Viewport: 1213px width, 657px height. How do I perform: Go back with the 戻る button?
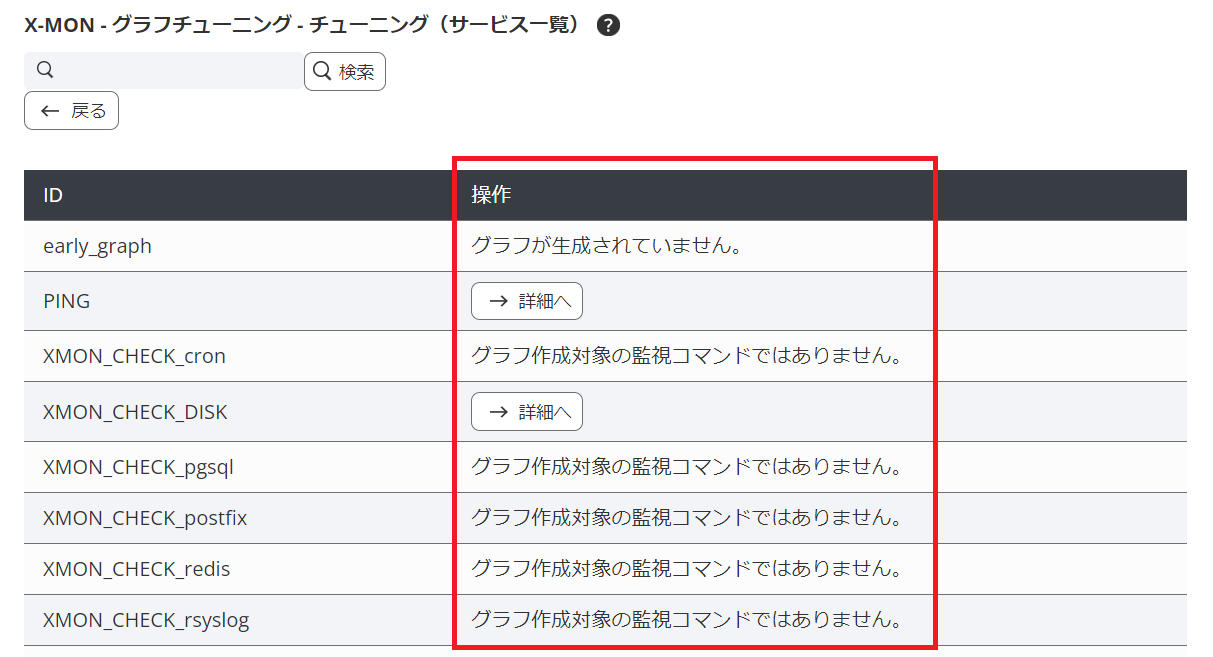point(72,111)
